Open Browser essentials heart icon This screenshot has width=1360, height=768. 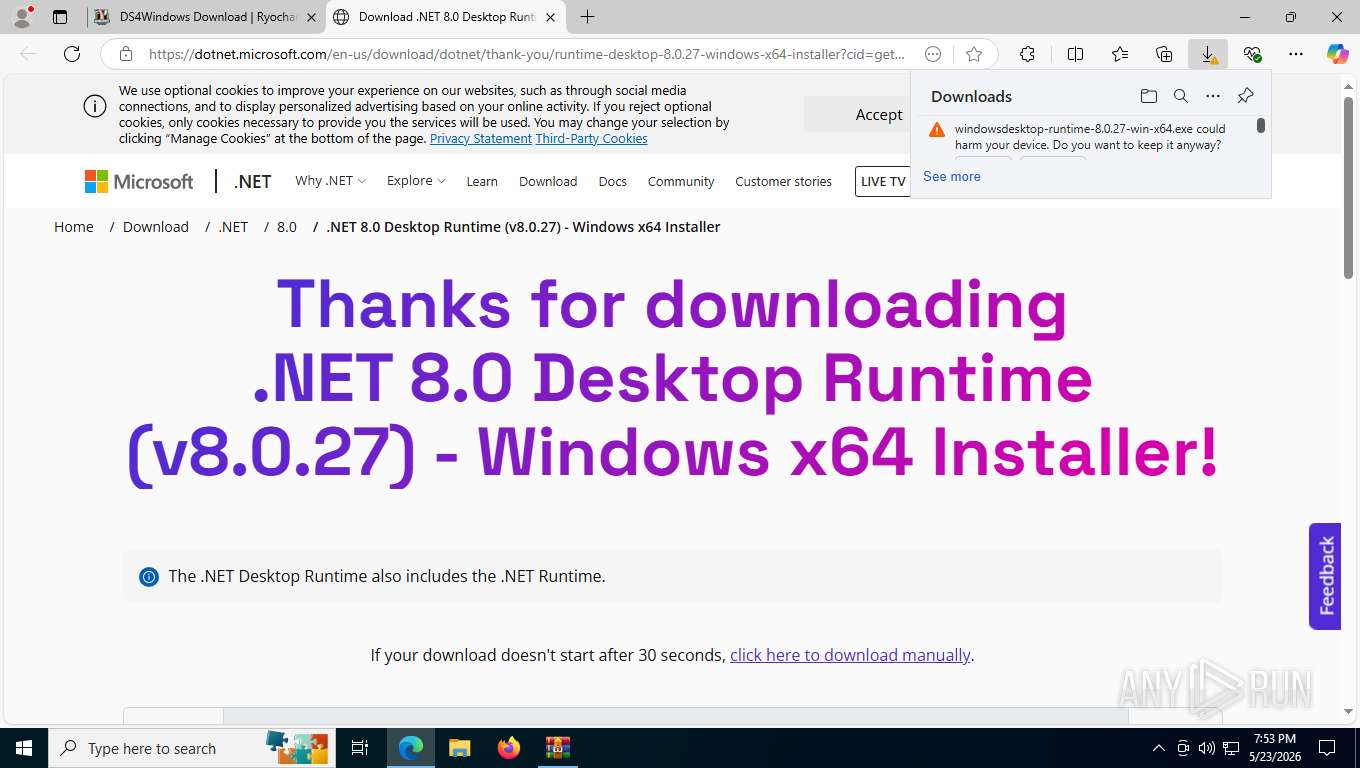(1252, 54)
